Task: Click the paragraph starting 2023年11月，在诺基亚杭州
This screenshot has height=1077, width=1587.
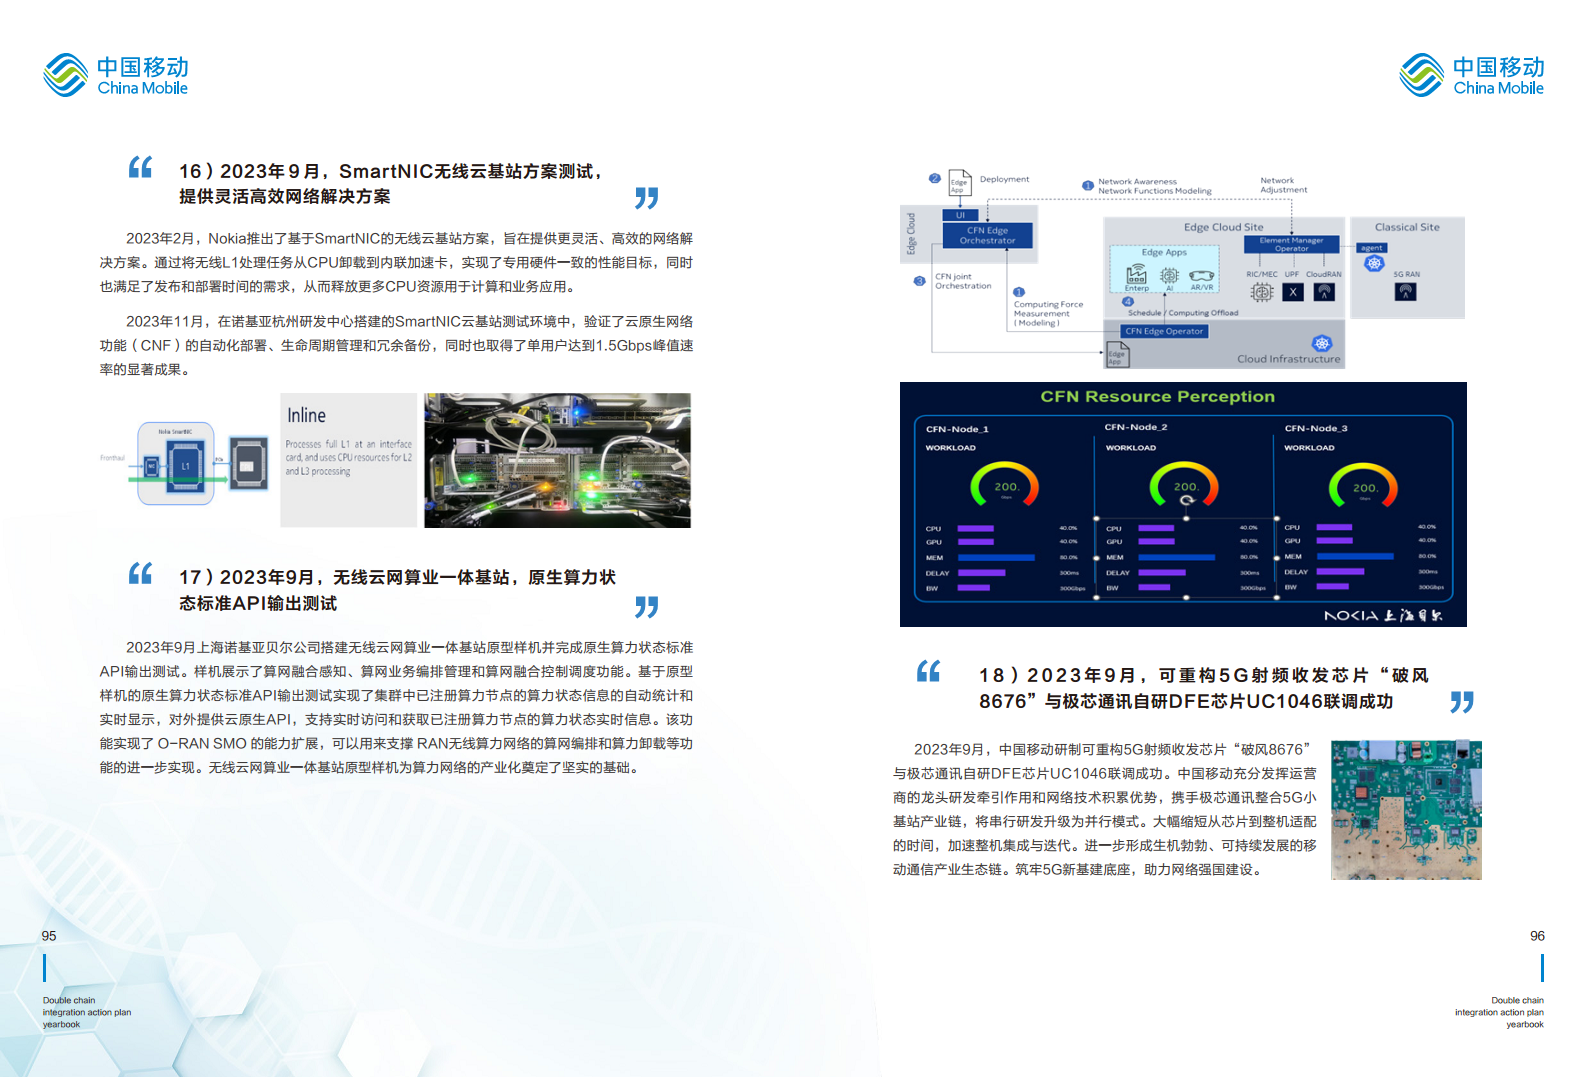Action: (396, 346)
